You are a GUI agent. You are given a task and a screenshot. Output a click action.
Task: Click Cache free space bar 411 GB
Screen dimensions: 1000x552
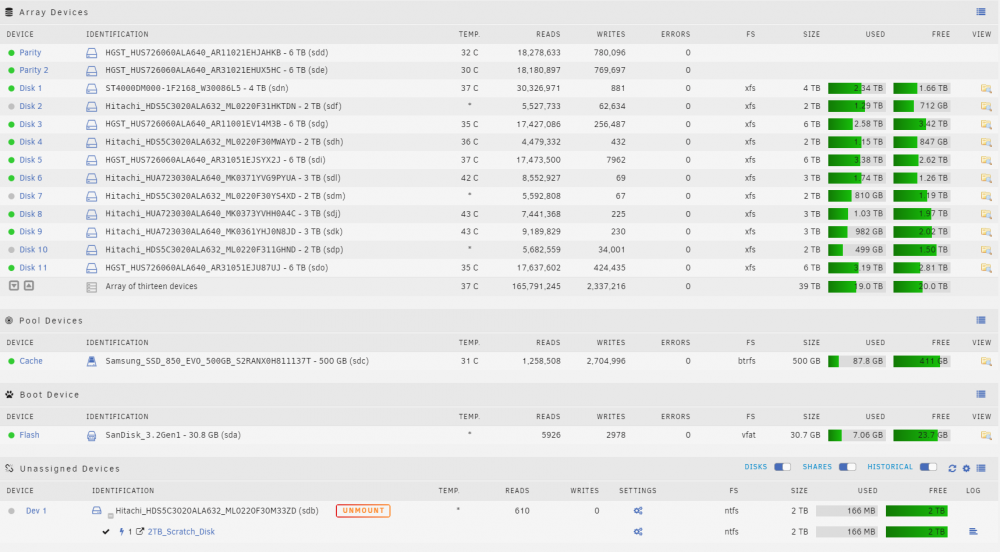922,361
